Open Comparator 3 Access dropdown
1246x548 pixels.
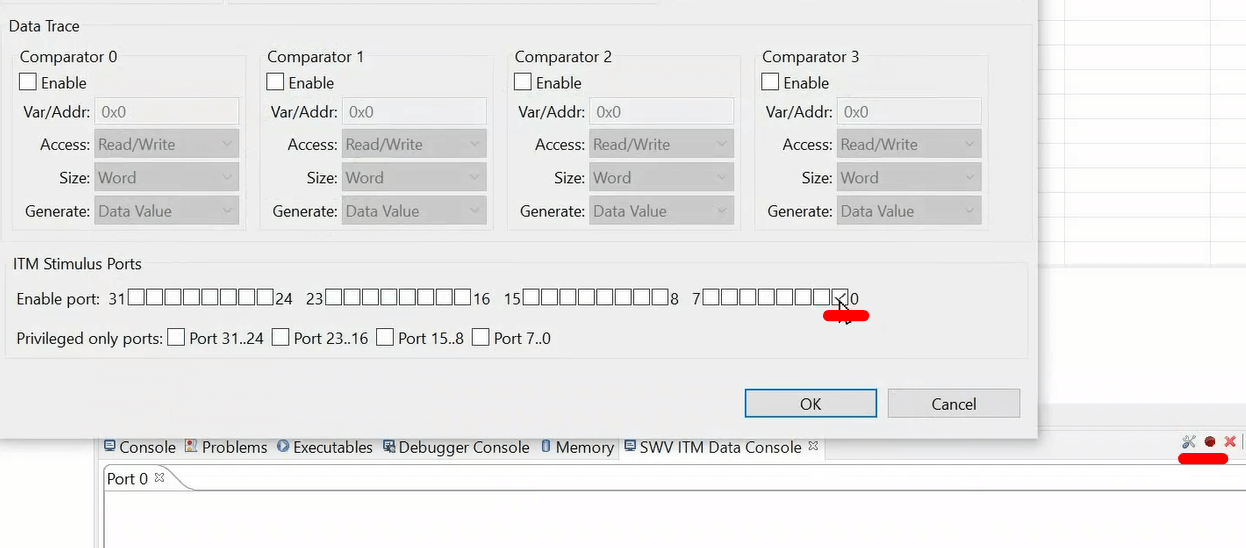click(909, 144)
